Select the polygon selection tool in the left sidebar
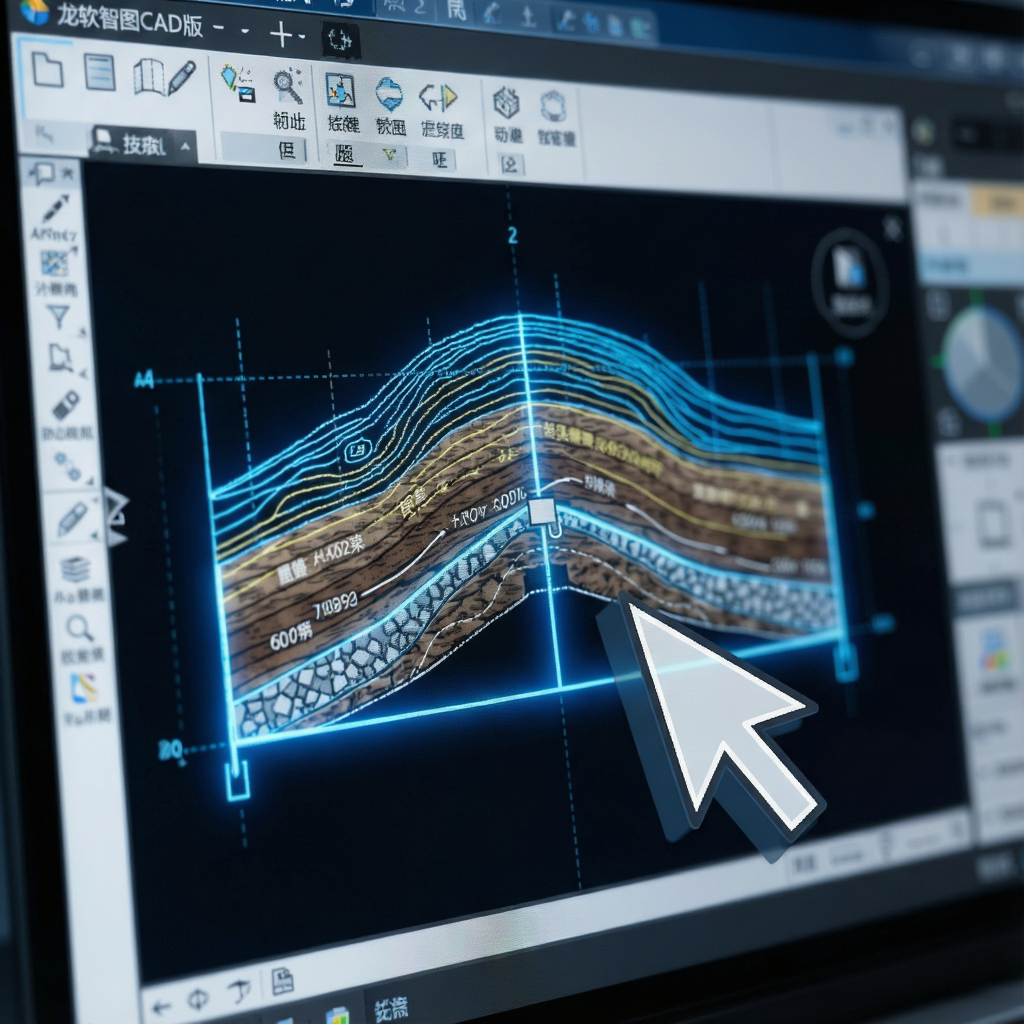The height and width of the screenshot is (1024, 1024). click(61, 358)
